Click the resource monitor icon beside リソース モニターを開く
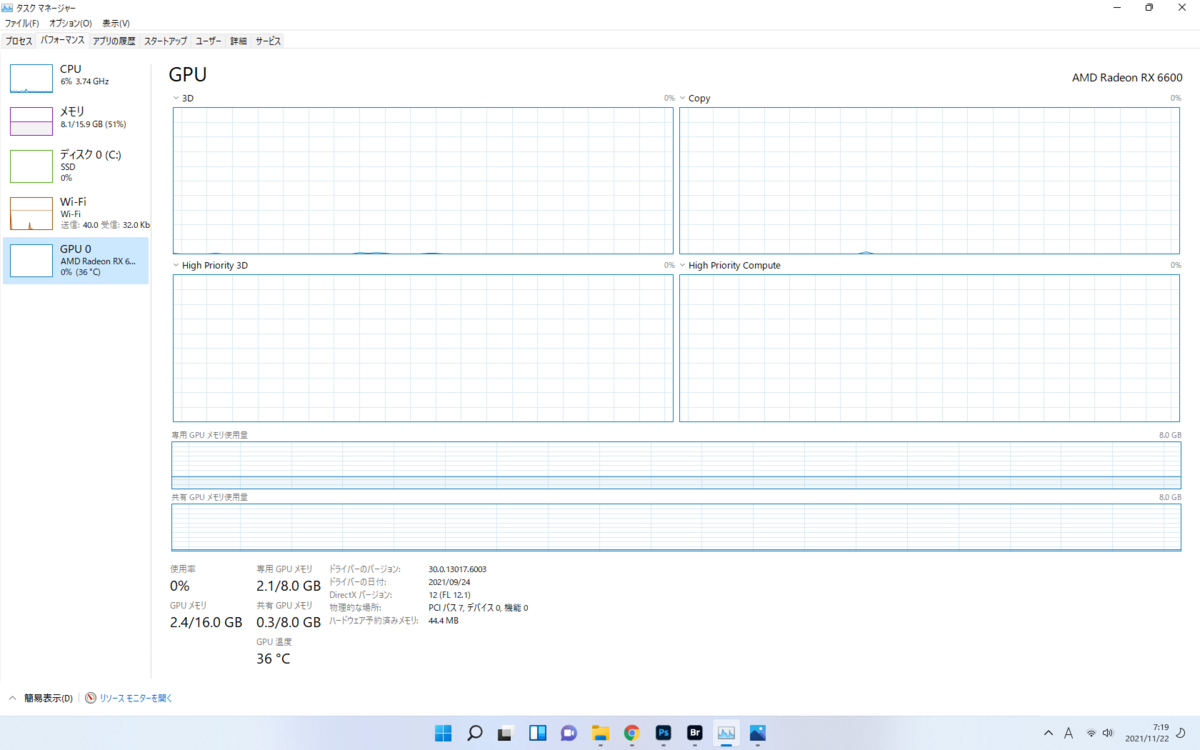The height and width of the screenshot is (750, 1200). point(91,698)
